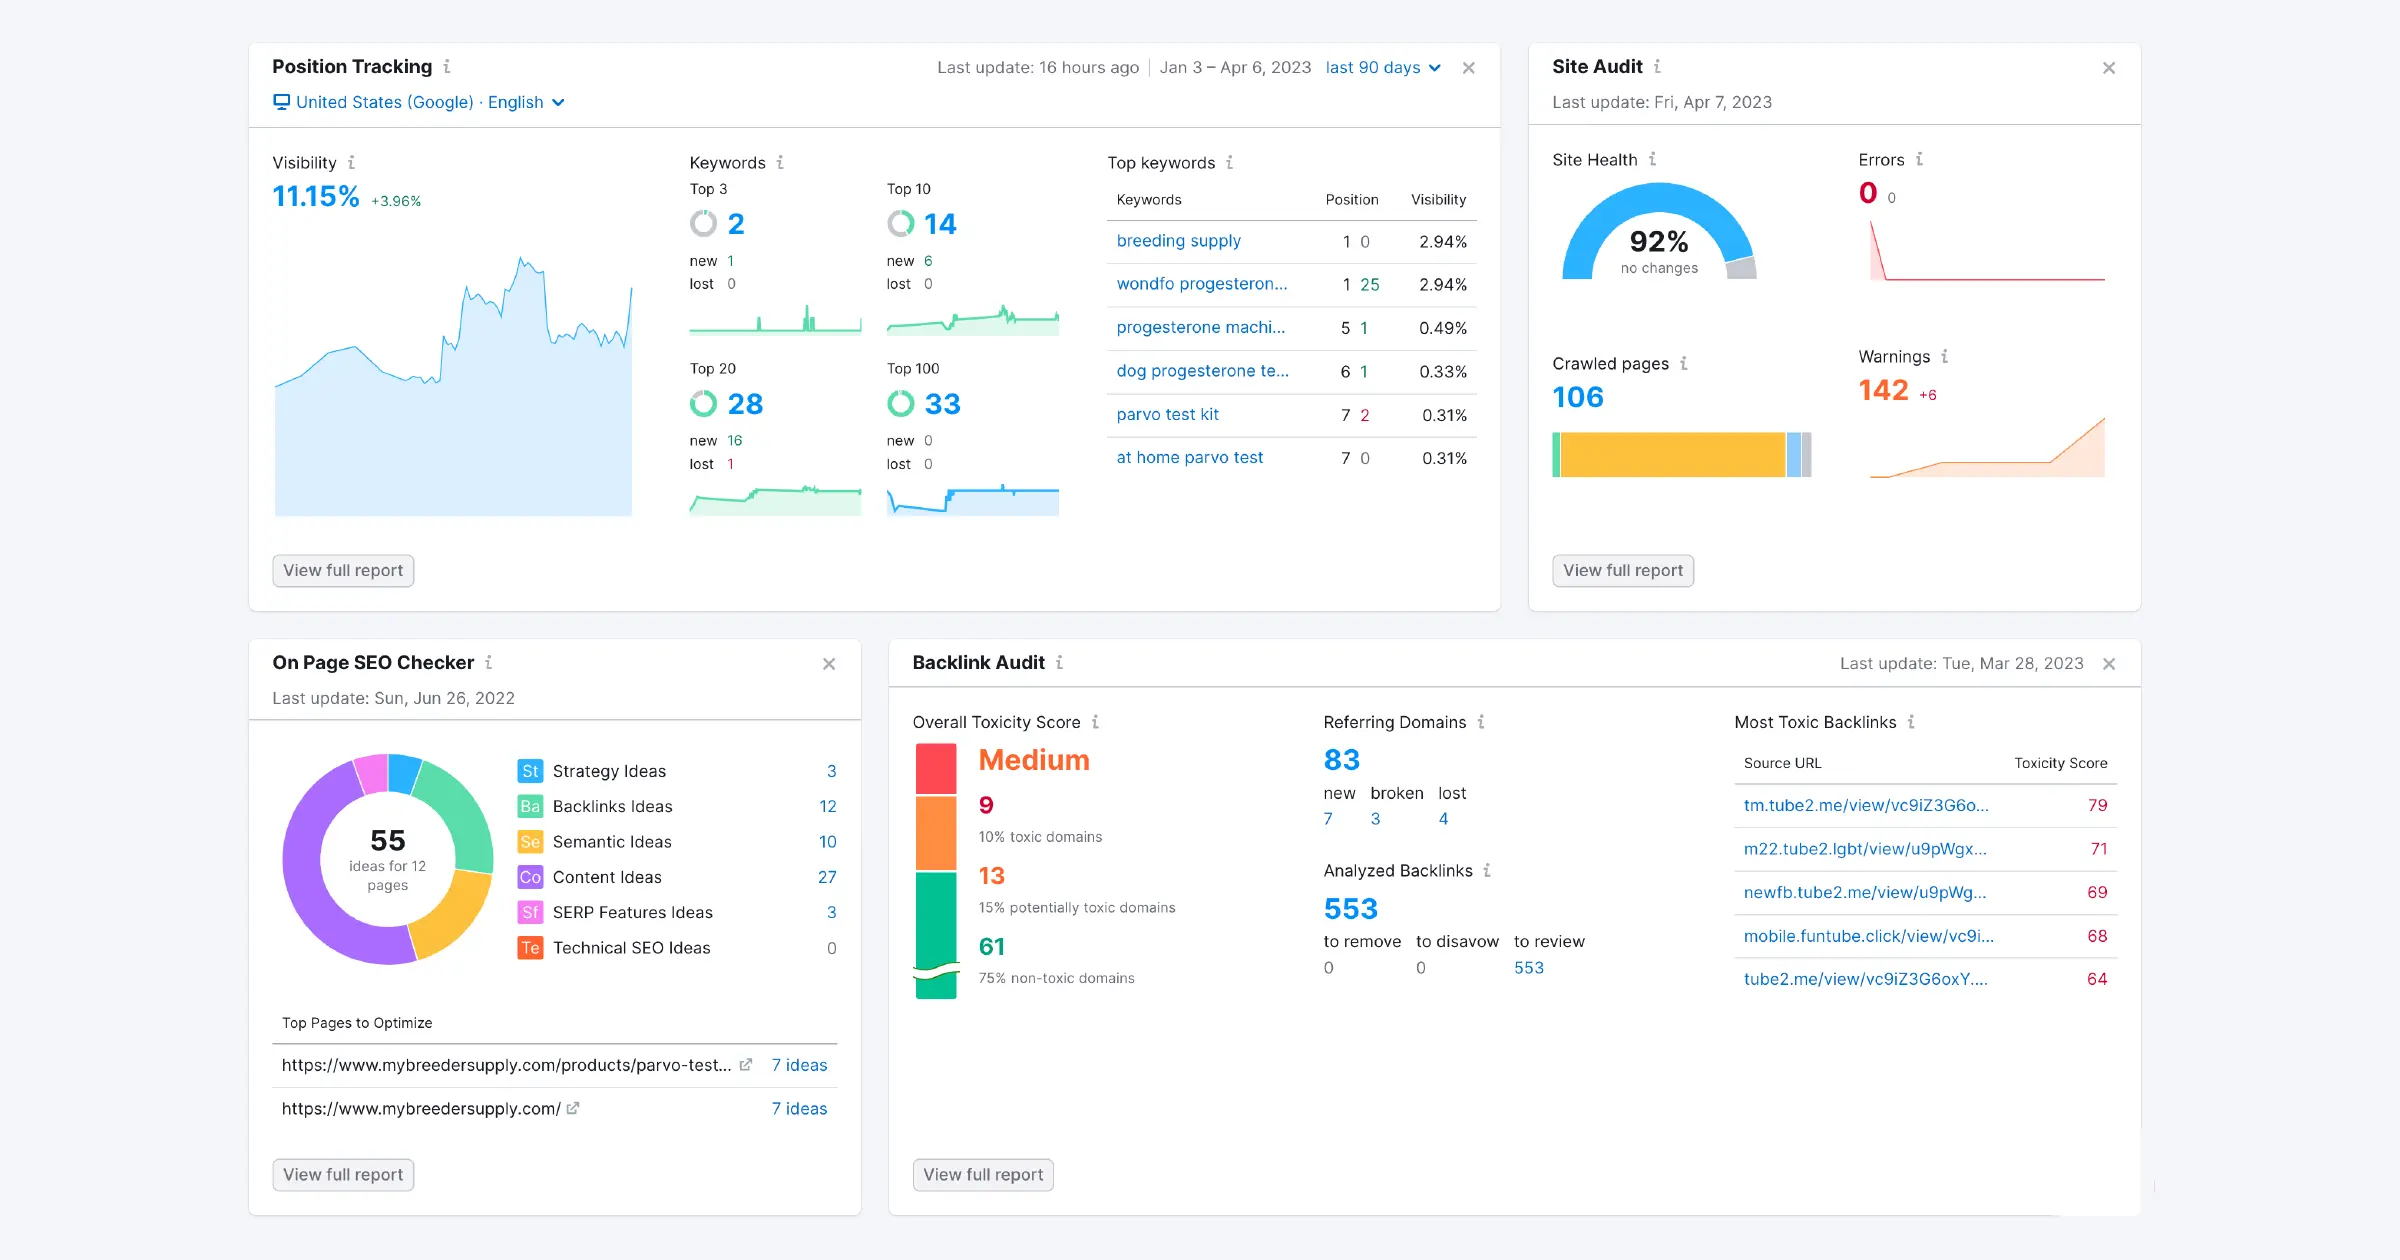2400x1260 pixels.
Task: Click info icon next to Referring Domains
Action: tap(1481, 722)
